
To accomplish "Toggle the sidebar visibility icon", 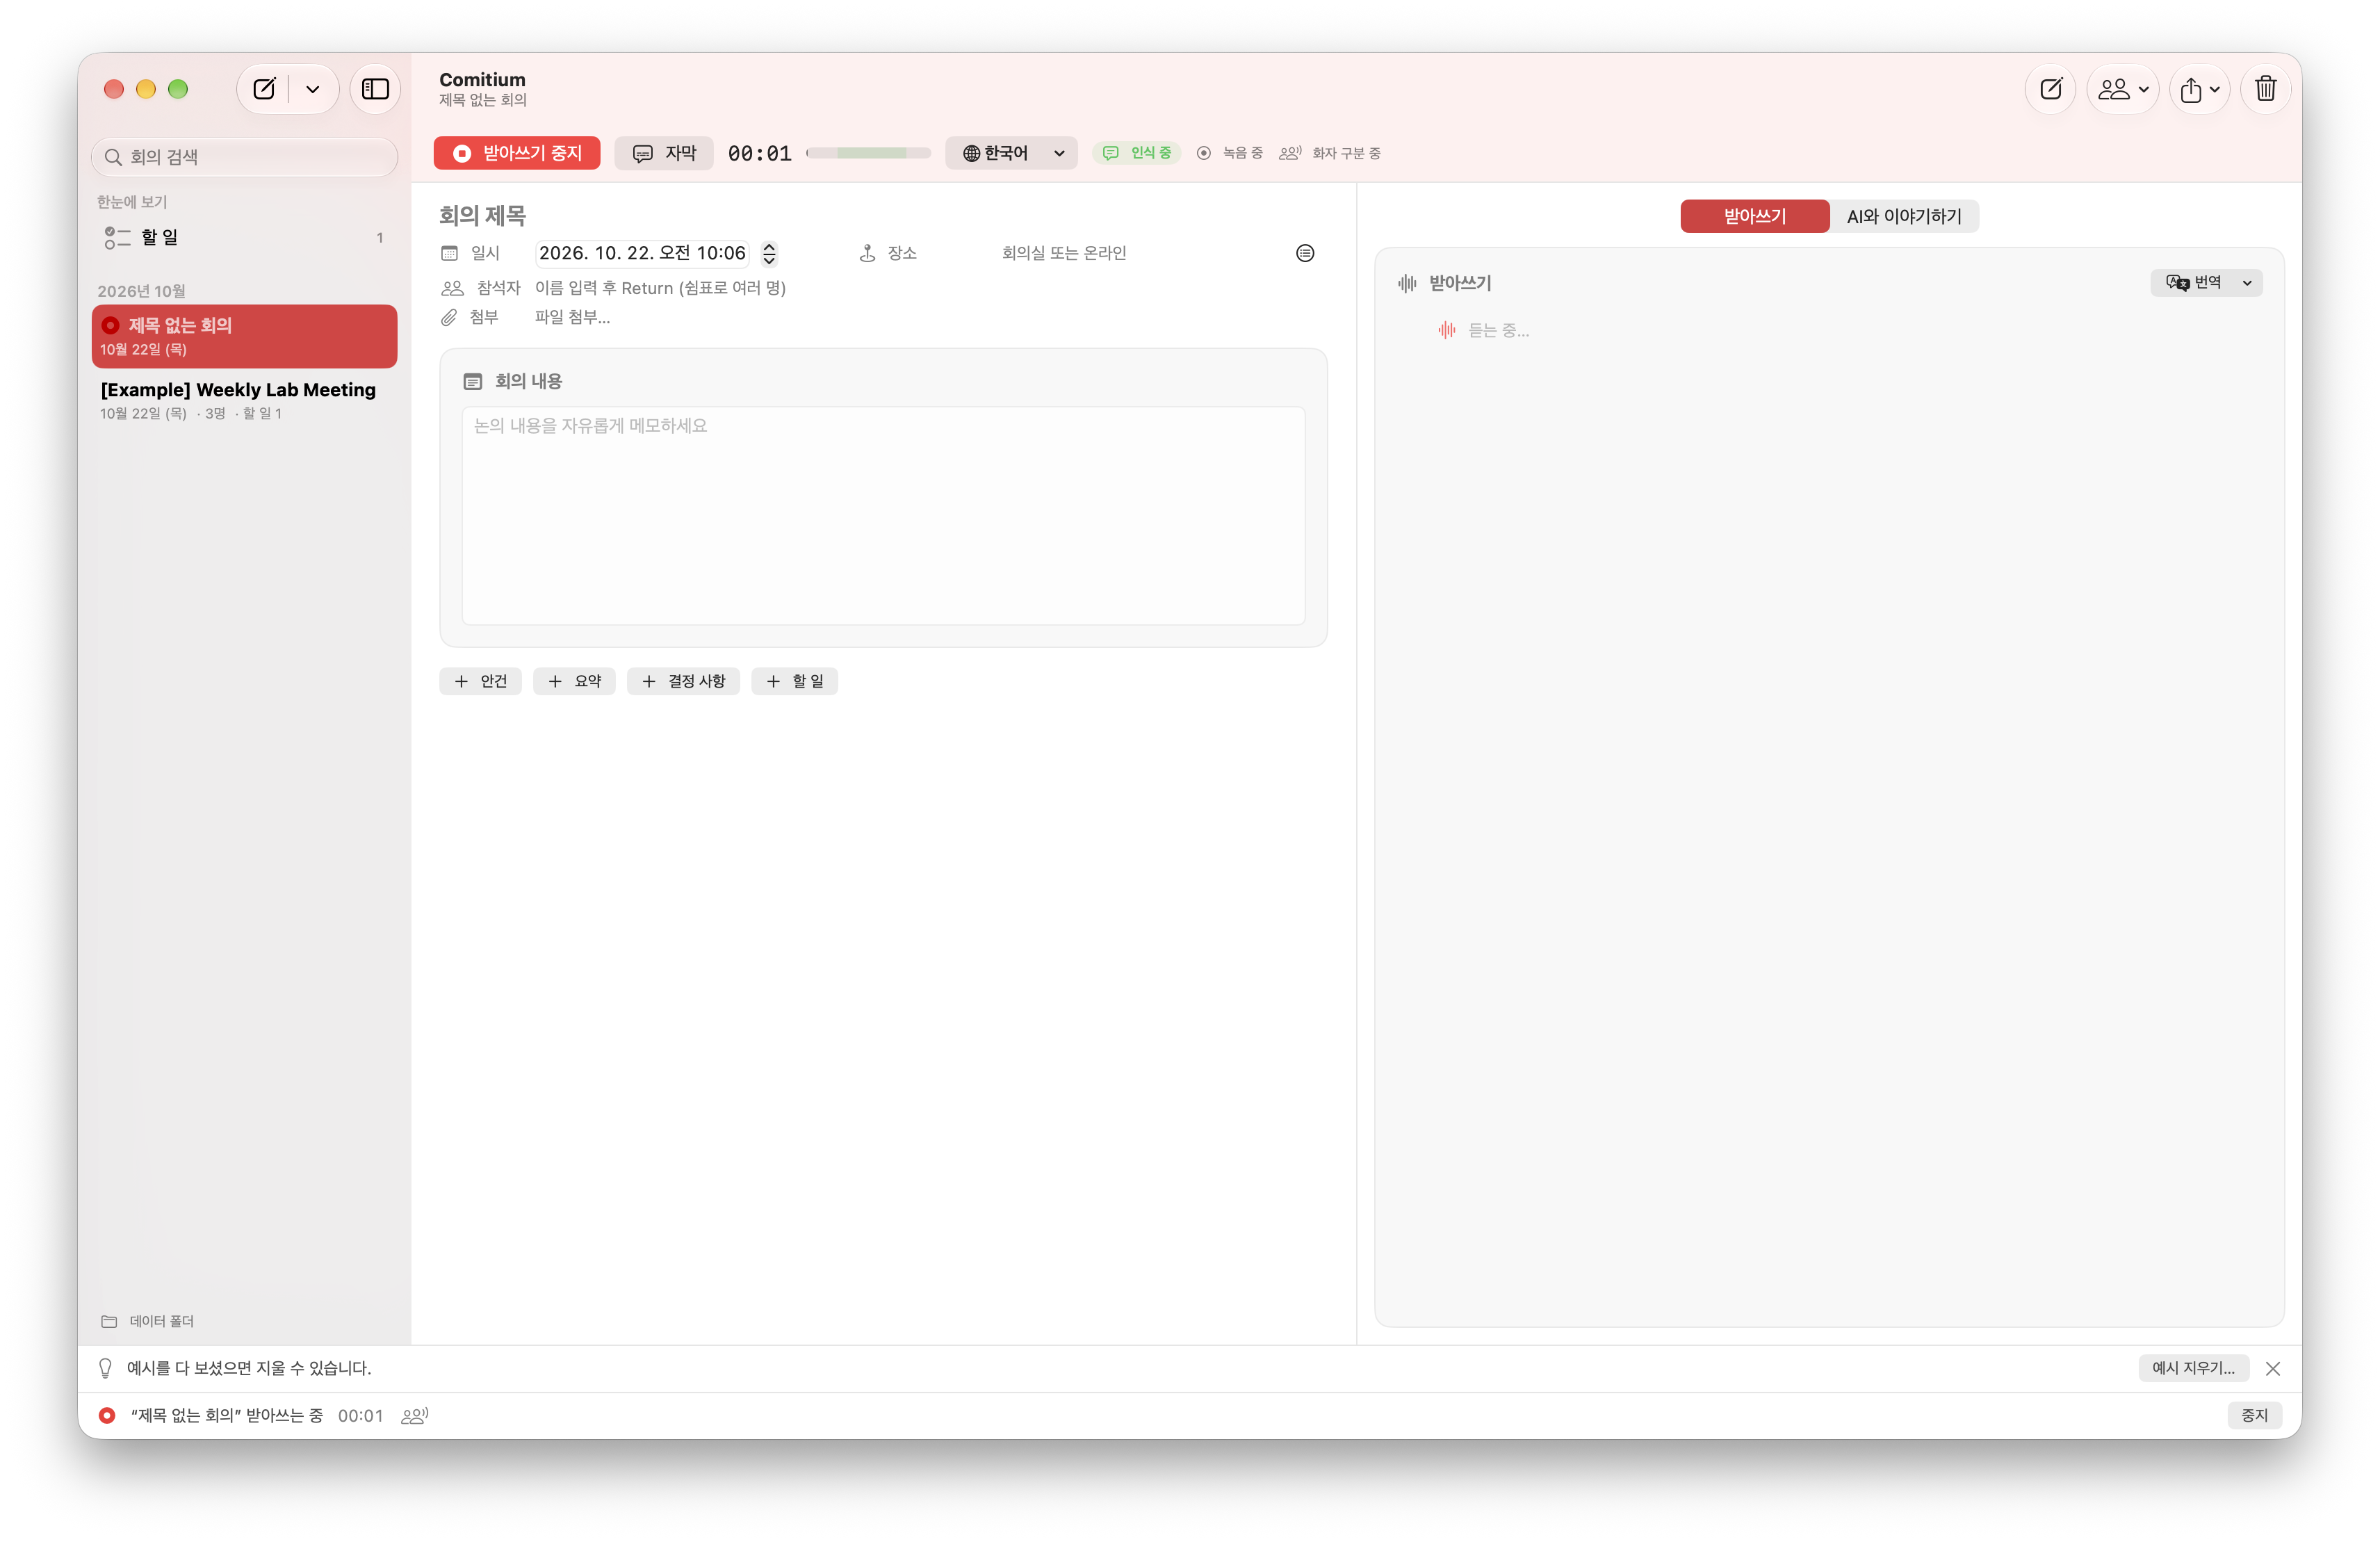I will 375,89.
